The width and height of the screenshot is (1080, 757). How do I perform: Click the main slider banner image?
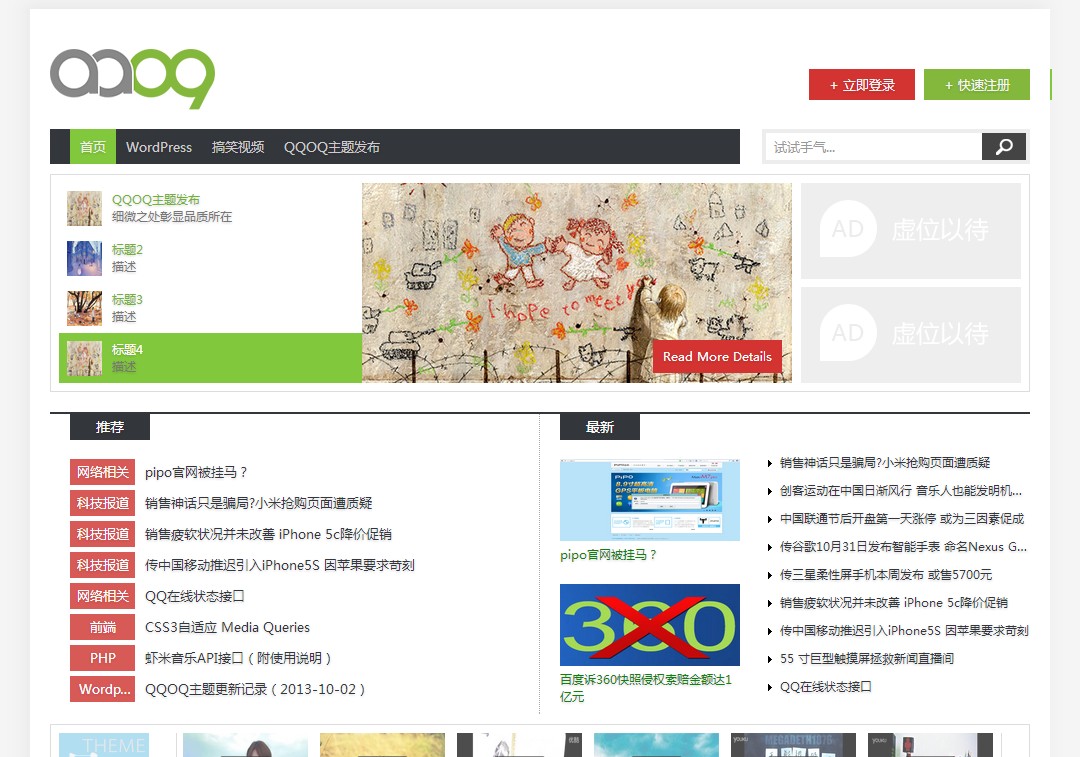tap(577, 282)
